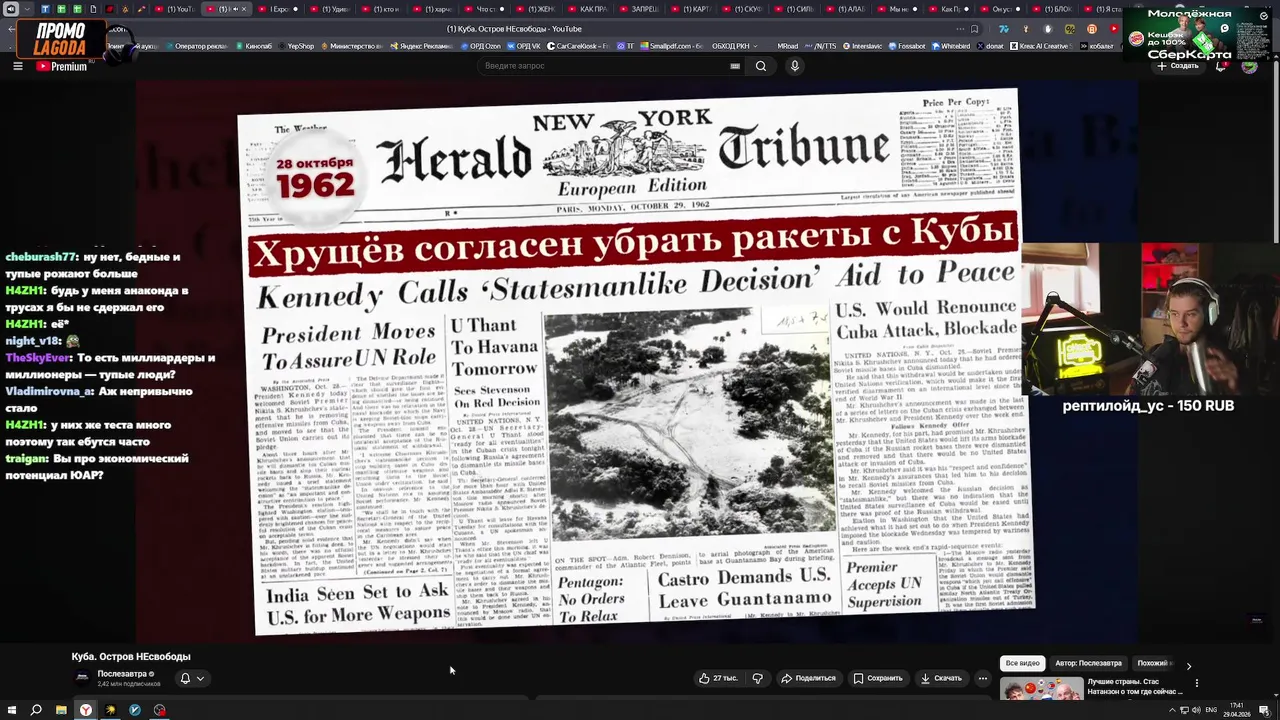Select the 'Автор: Послезавтра' chip
Image resolution: width=1280 pixels, height=720 pixels.
tap(1088, 663)
